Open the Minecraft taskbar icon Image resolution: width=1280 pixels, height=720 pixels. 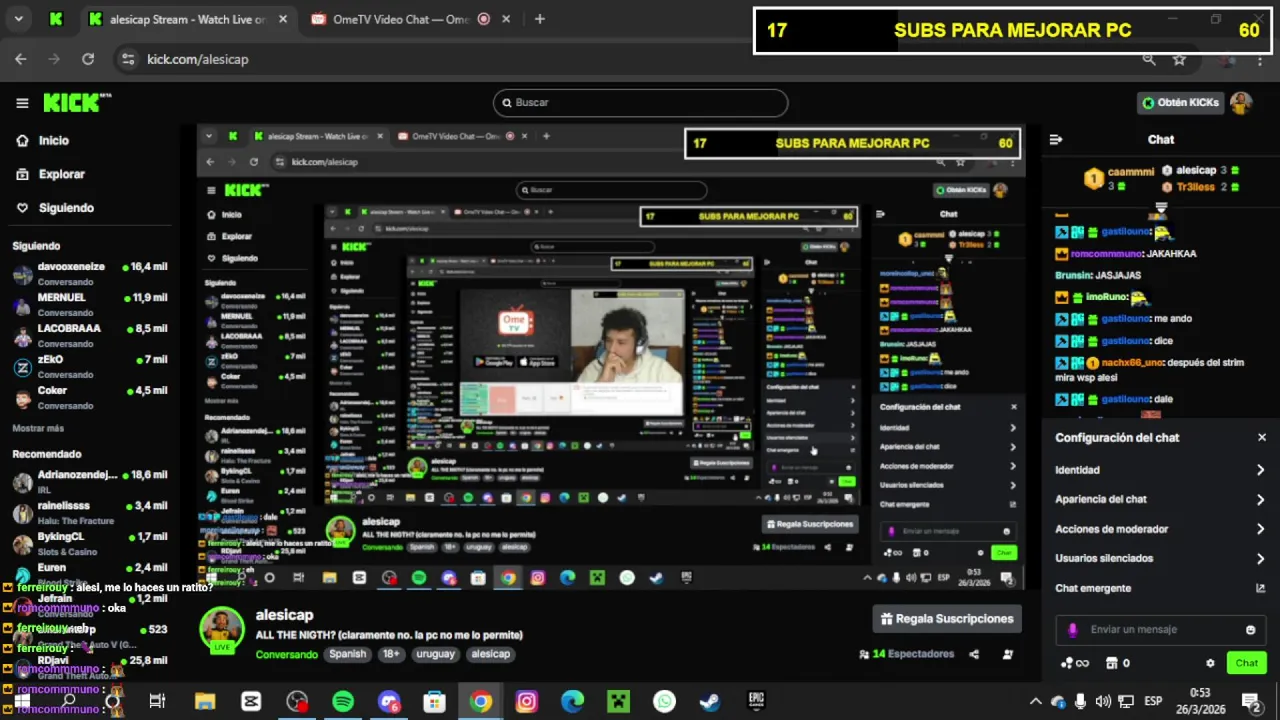pyautogui.click(x=618, y=702)
